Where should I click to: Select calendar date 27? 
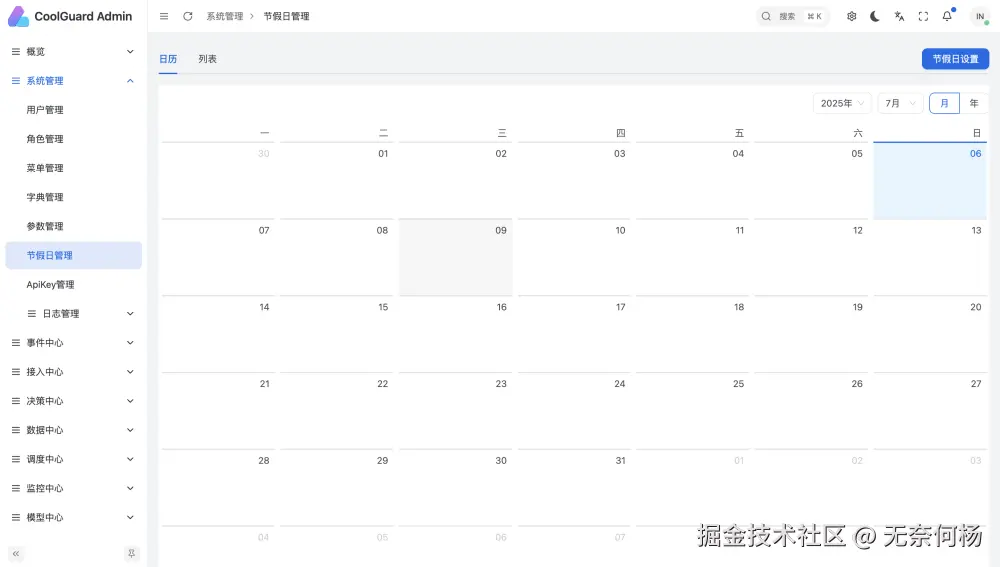point(930,411)
